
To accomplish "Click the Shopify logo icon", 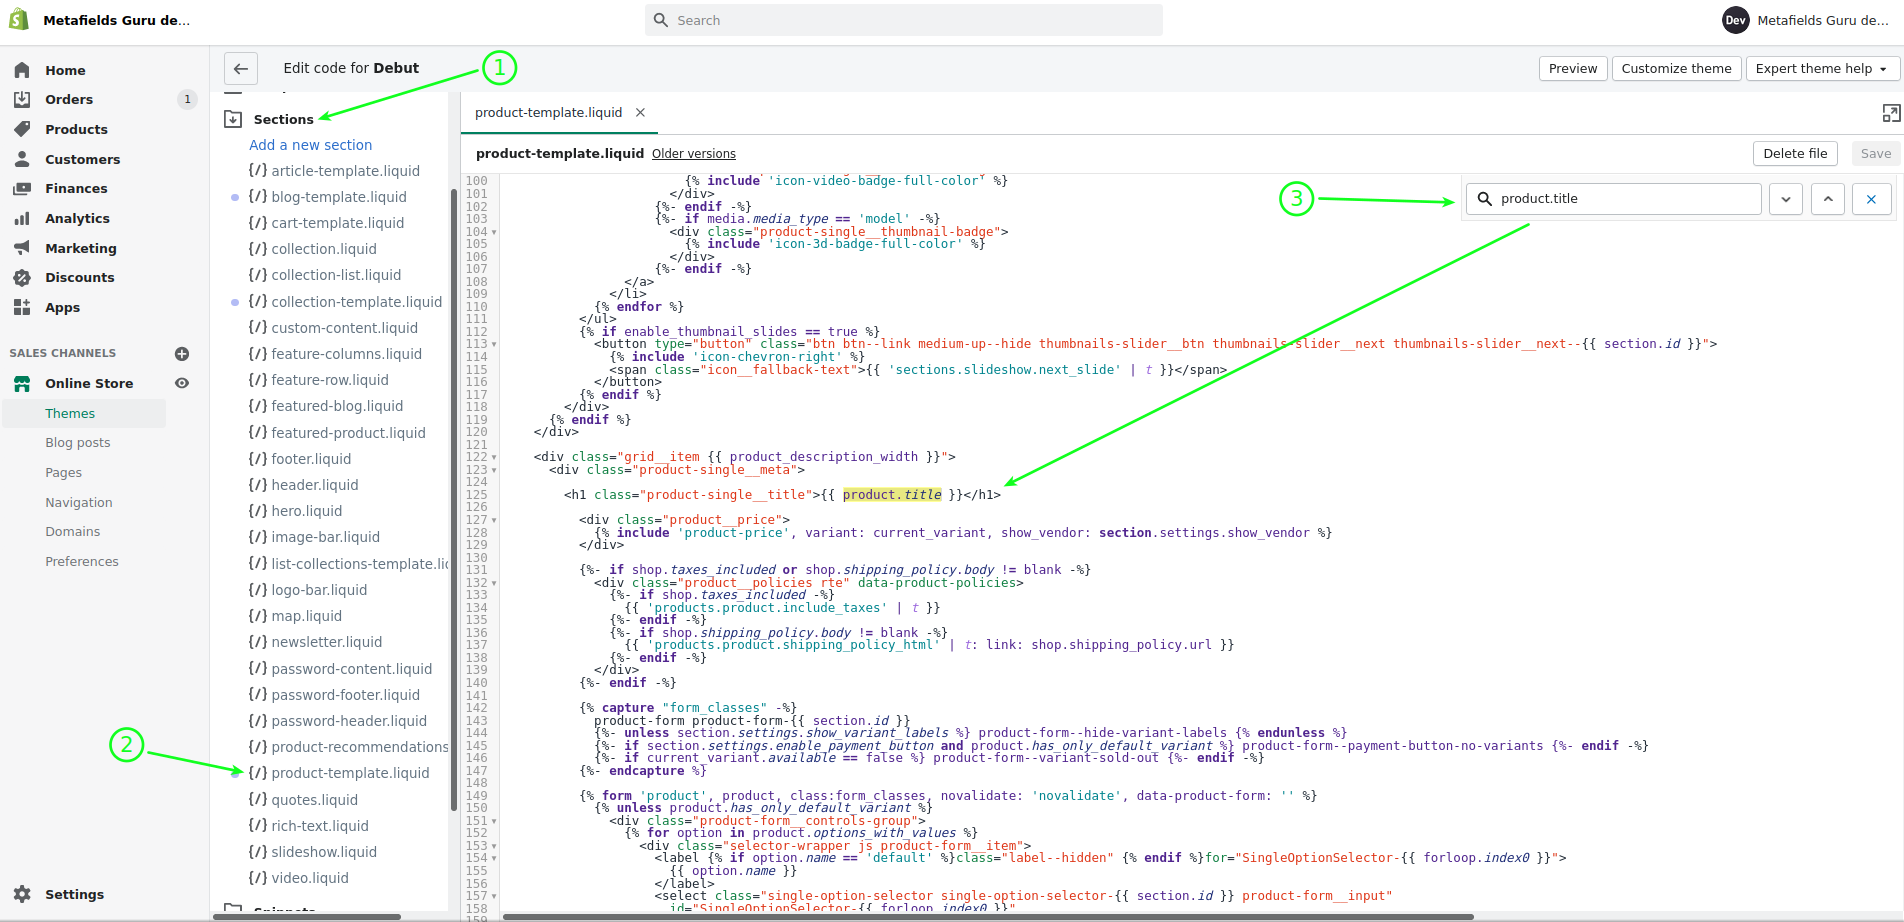I will [x=19, y=20].
